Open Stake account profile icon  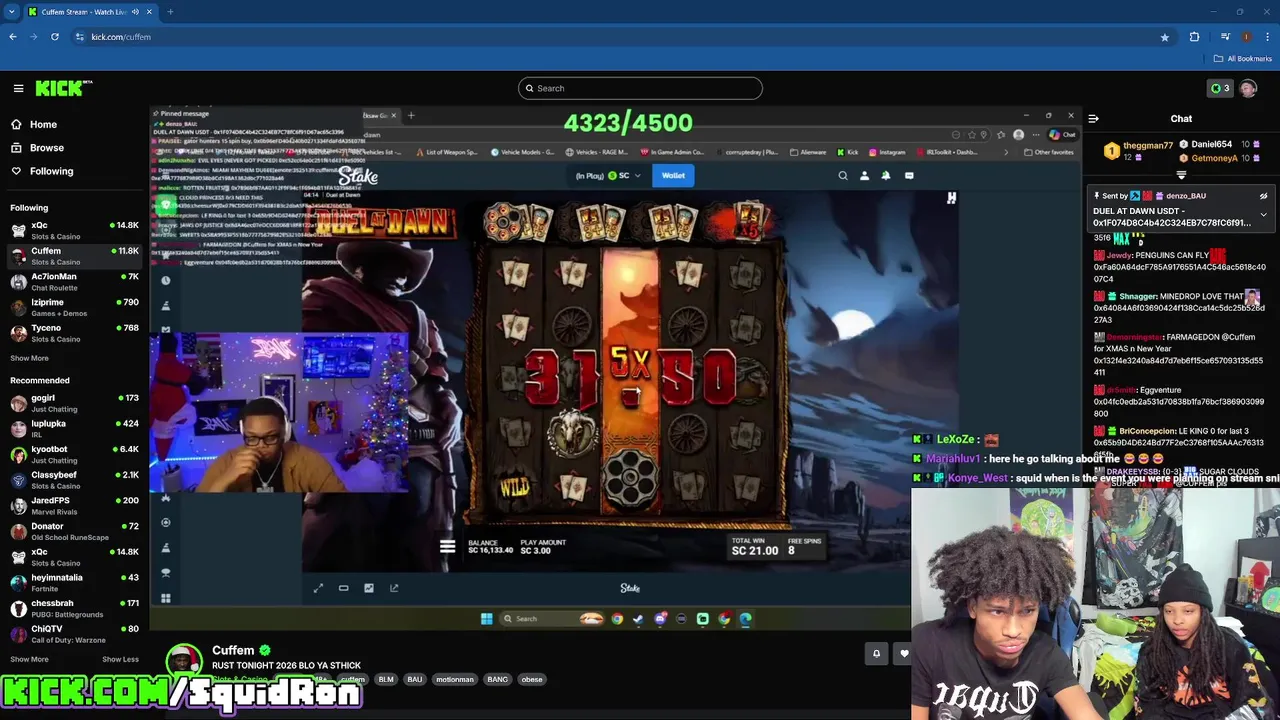pos(864,176)
